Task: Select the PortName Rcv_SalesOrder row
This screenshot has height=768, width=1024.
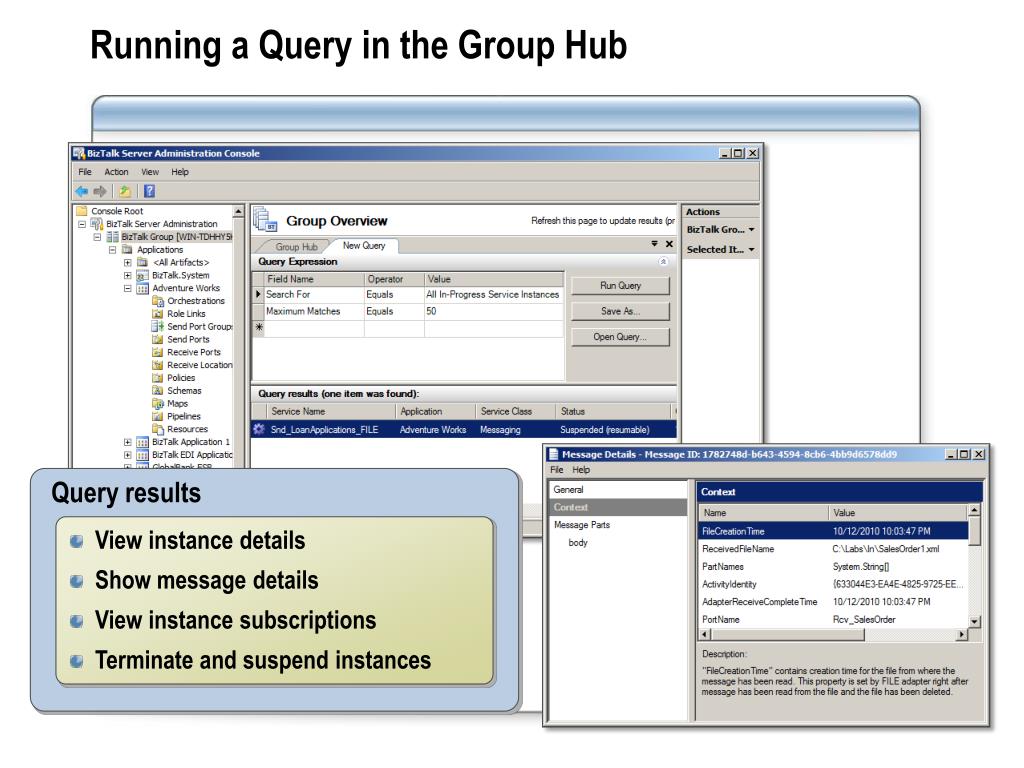Action: 833,620
